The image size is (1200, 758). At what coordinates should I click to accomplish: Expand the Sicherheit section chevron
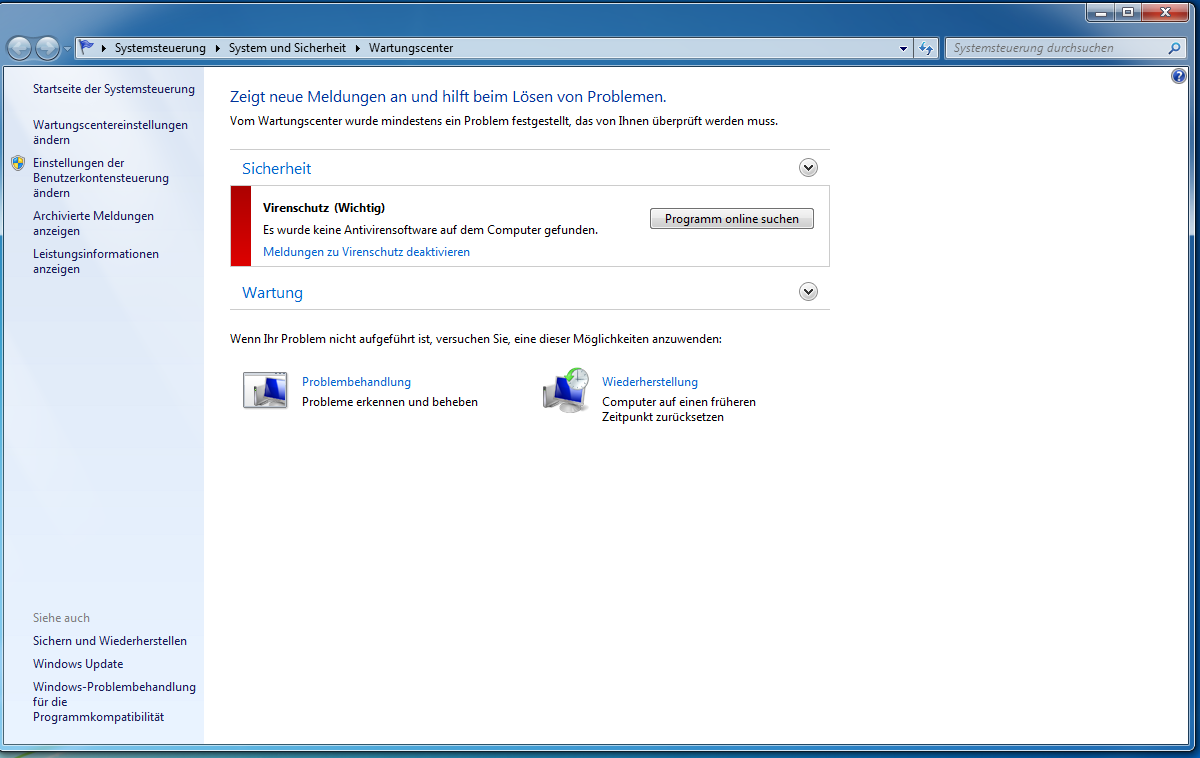coord(809,168)
